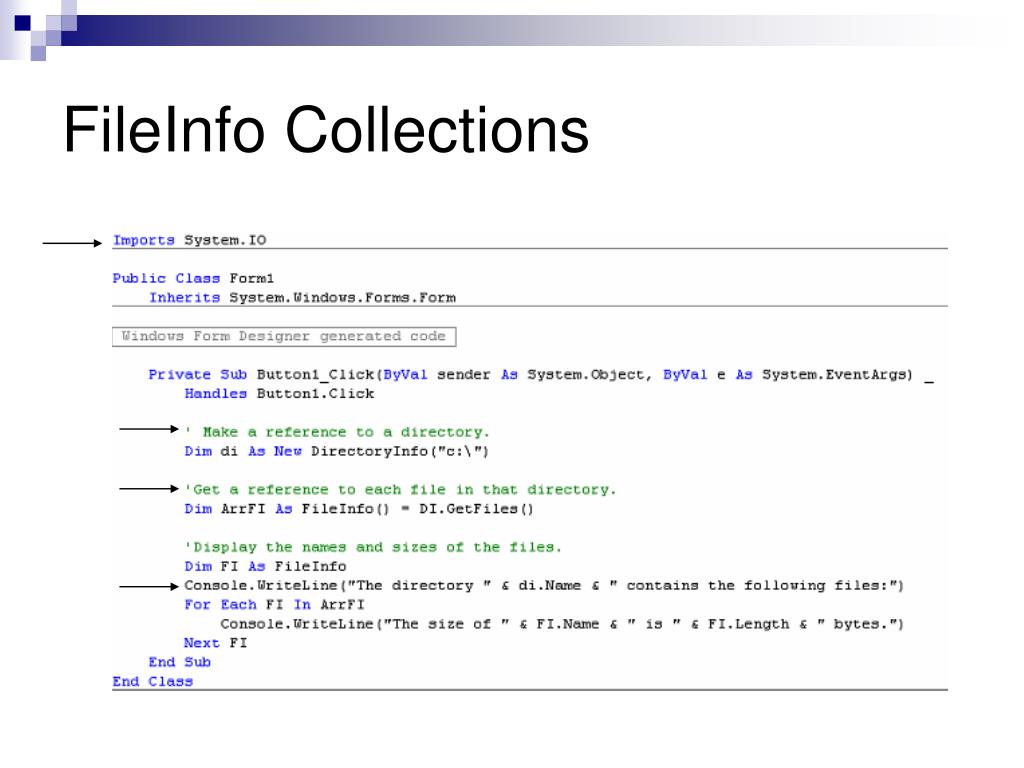Image resolution: width=1024 pixels, height=768 pixels.
Task: Click the End Class line
Action: coord(153,682)
